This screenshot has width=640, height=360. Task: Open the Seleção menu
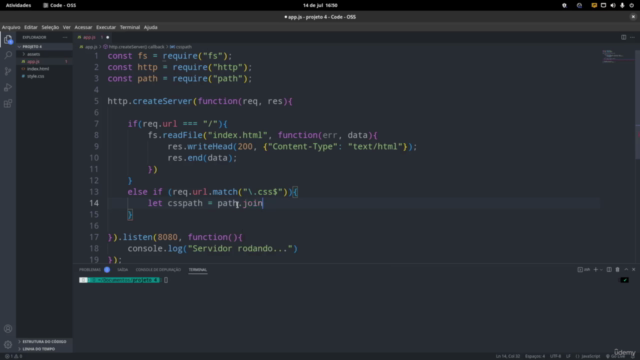point(50,27)
